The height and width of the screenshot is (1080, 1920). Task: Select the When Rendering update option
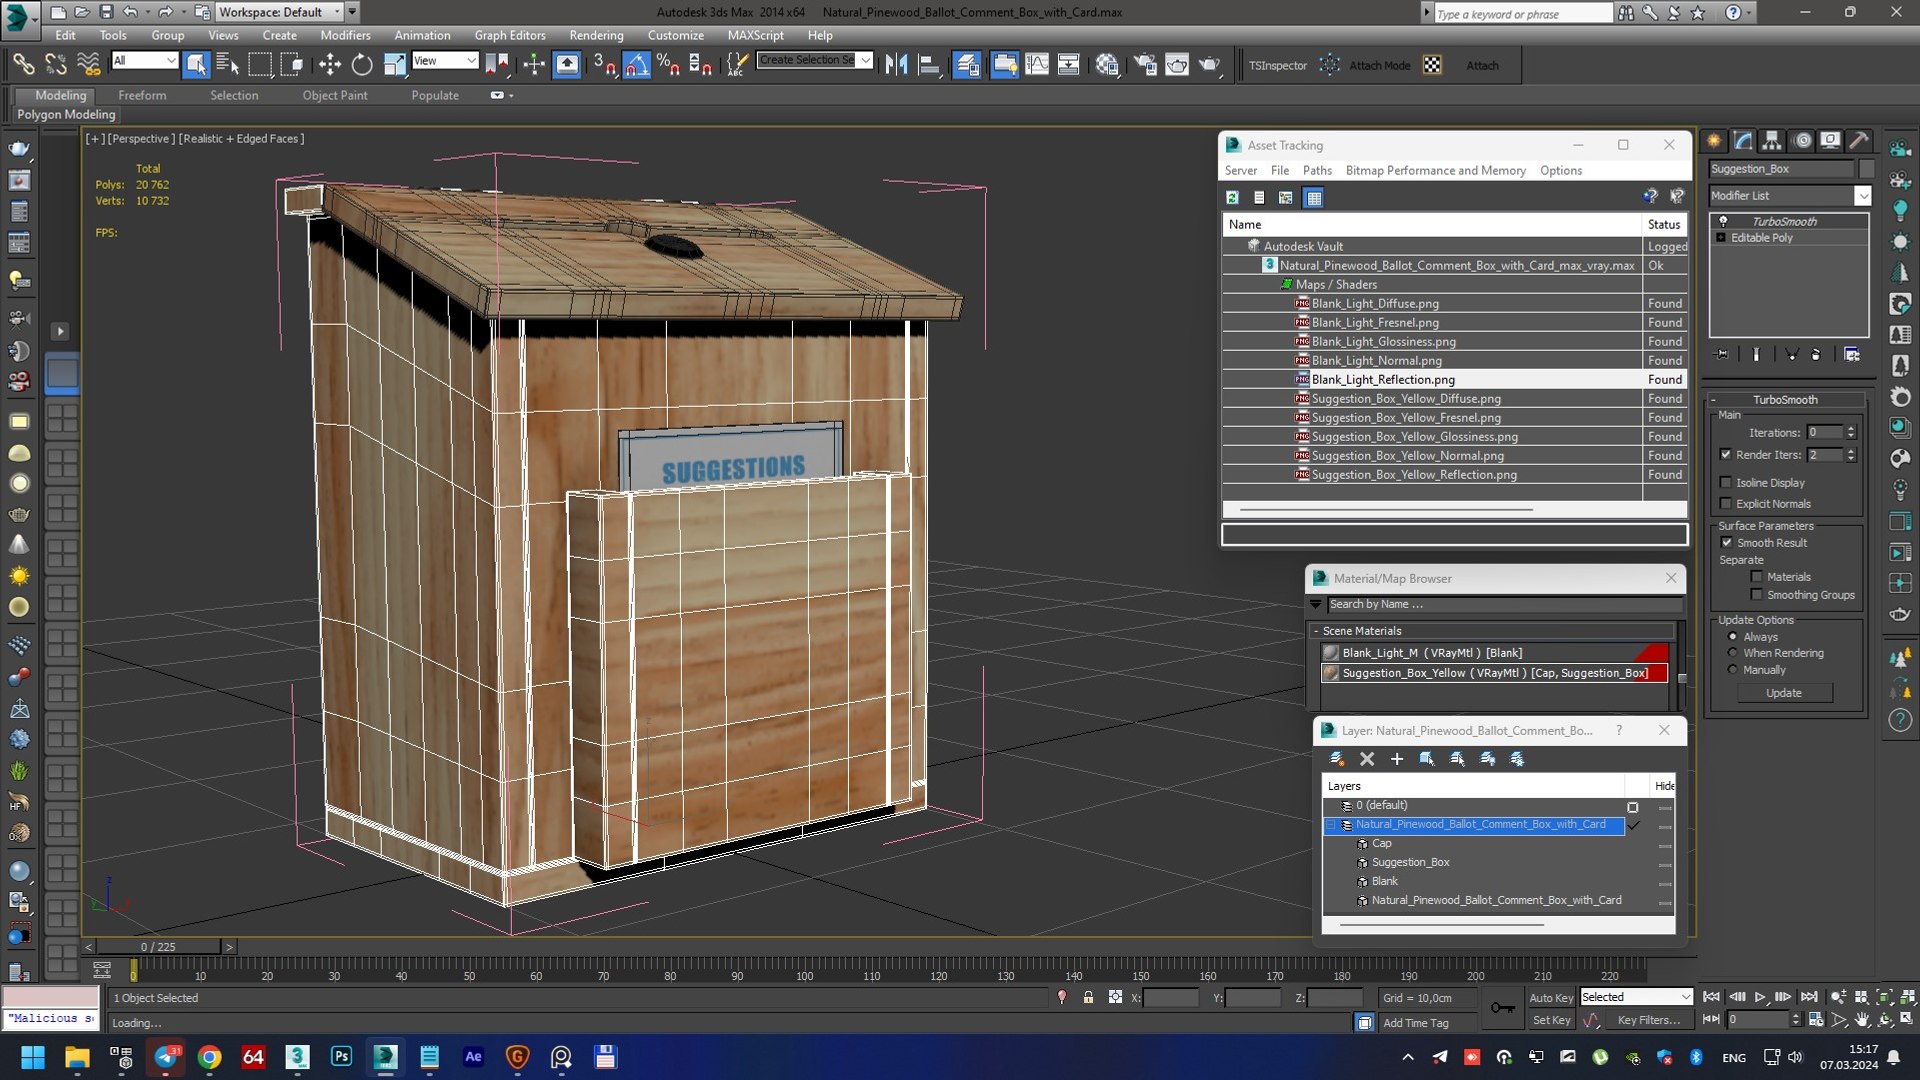[1732, 653]
